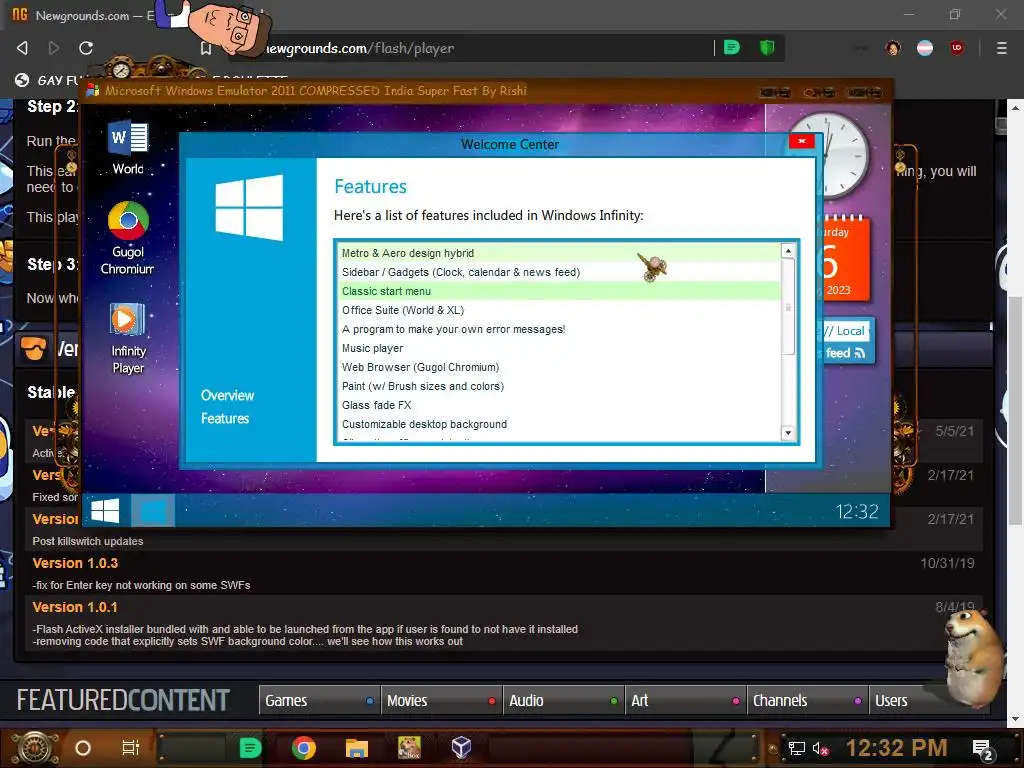Click the features list scrollbar thumb
This screenshot has width=1024, height=768.
coord(788,307)
